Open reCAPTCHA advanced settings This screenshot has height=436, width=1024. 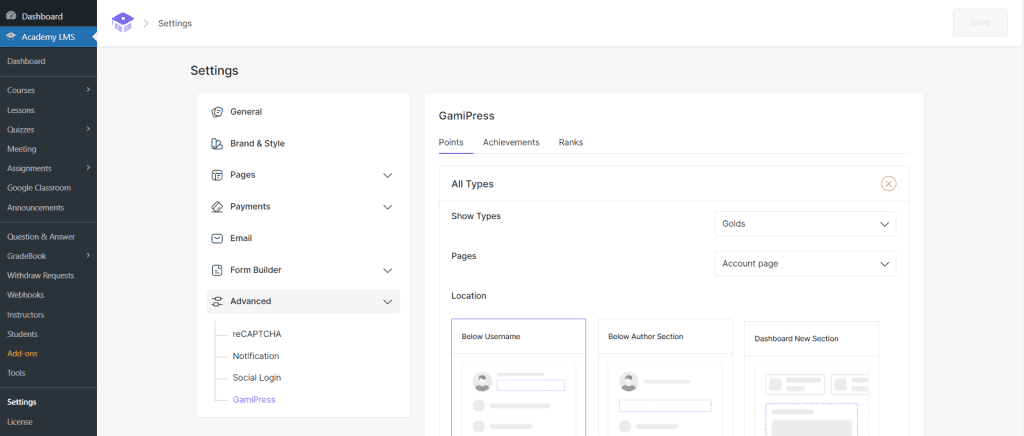[x=257, y=334]
